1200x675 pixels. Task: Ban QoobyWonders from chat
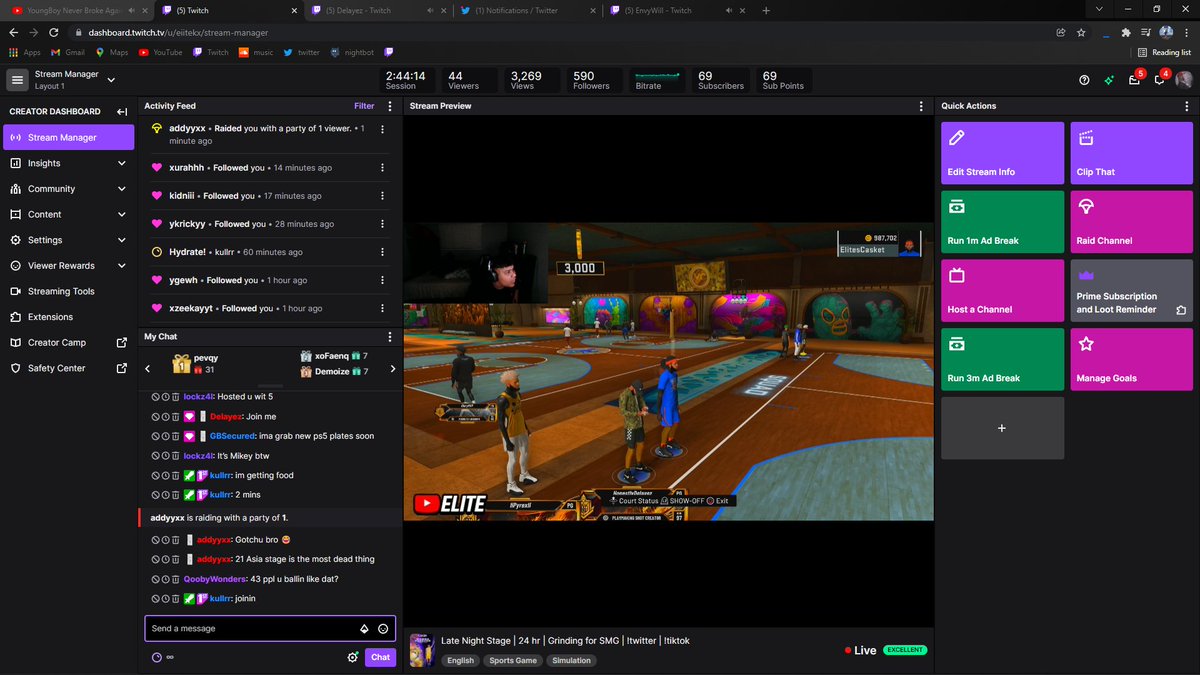pos(155,579)
